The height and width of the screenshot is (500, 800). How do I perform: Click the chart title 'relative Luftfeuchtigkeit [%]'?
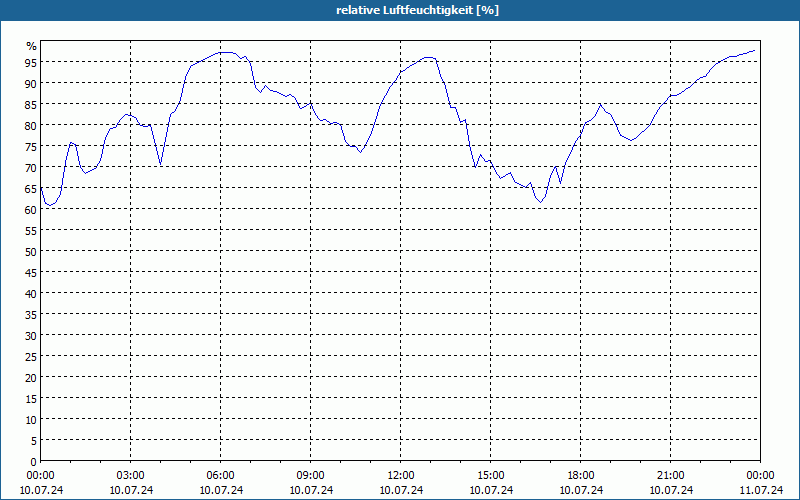417,10
